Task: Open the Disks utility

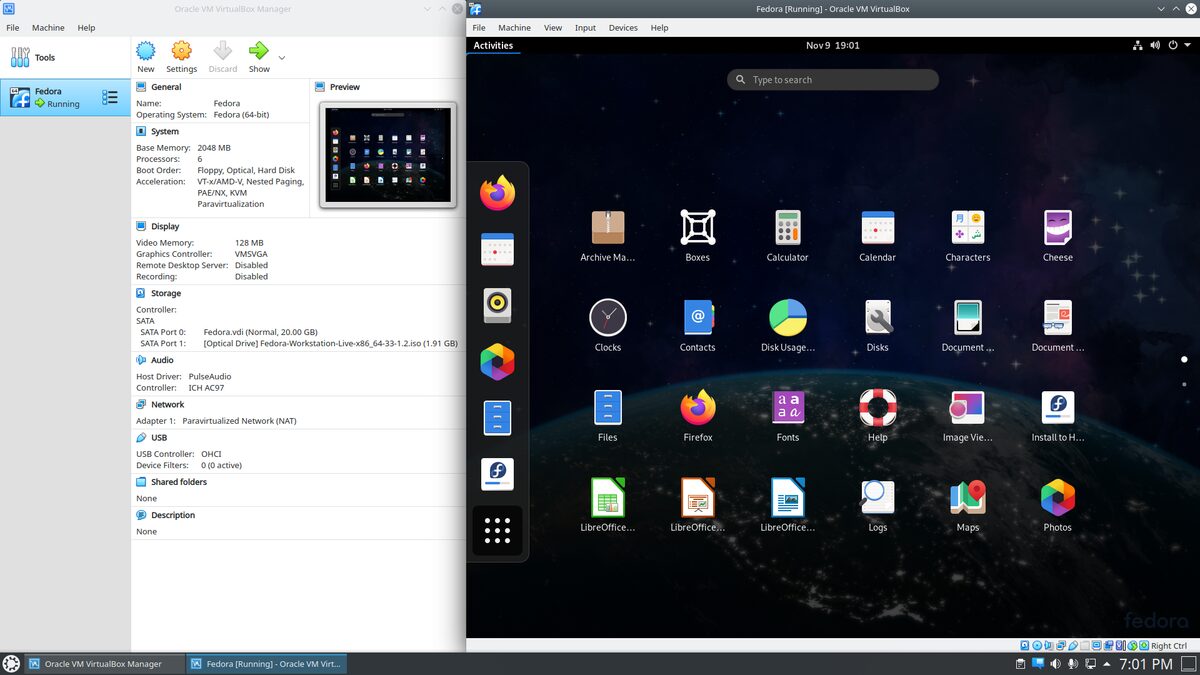Action: pyautogui.click(x=878, y=318)
